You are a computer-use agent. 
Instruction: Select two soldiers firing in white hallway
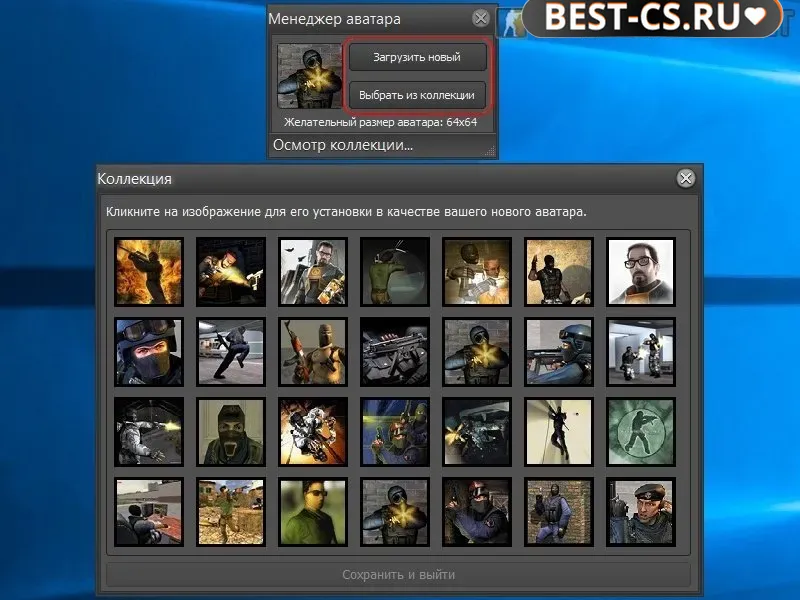641,352
